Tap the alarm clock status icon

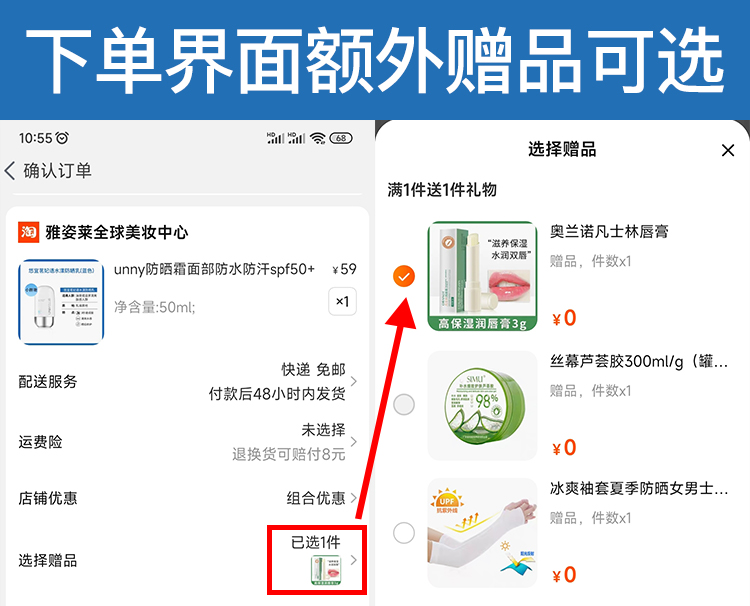[62, 138]
